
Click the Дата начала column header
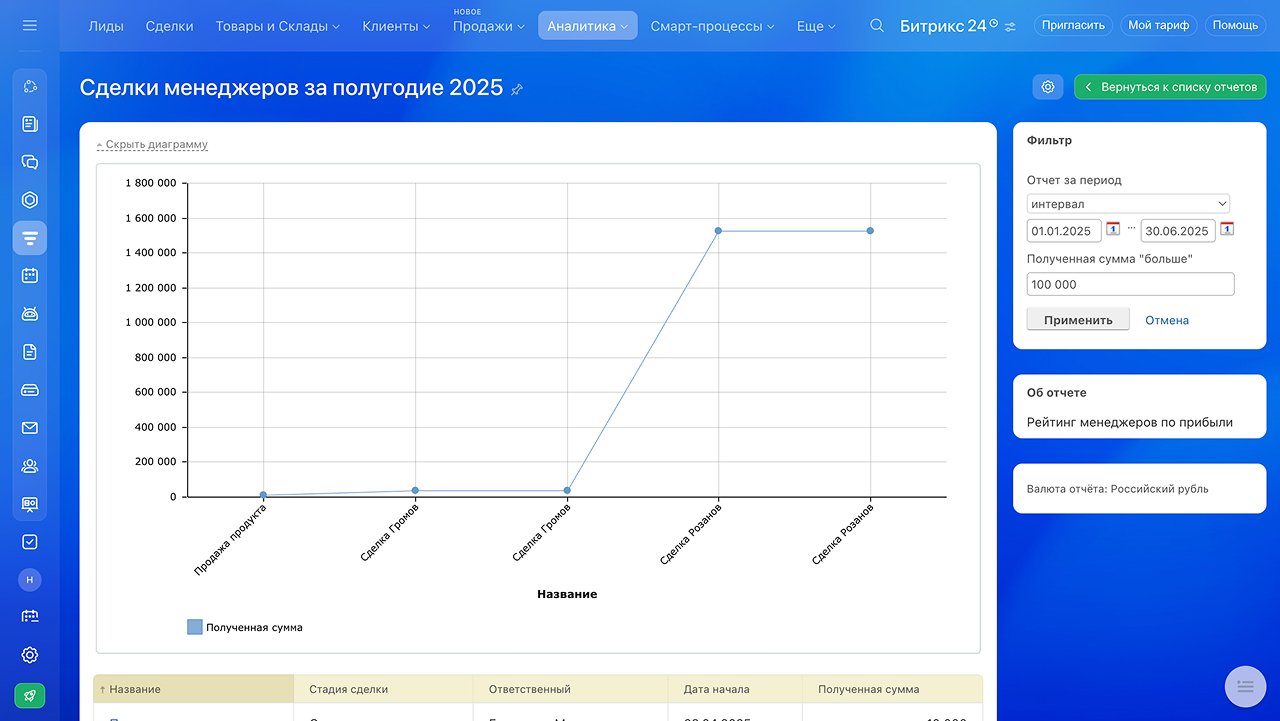(735, 689)
